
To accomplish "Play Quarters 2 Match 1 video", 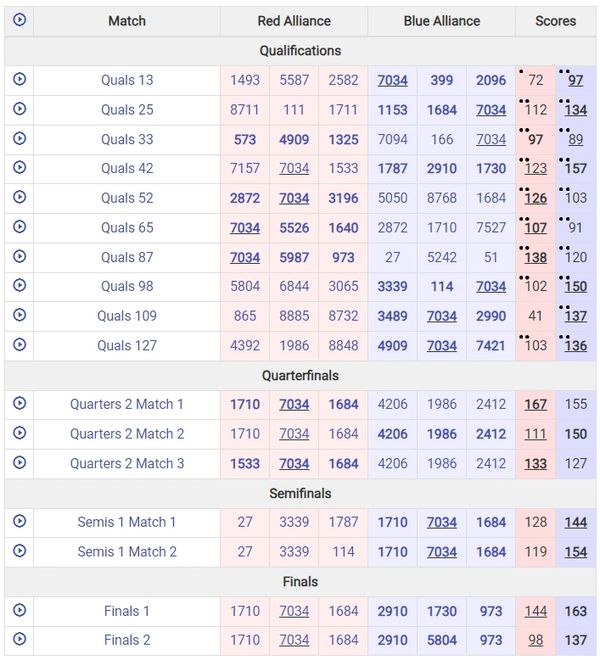I will [x=19, y=404].
